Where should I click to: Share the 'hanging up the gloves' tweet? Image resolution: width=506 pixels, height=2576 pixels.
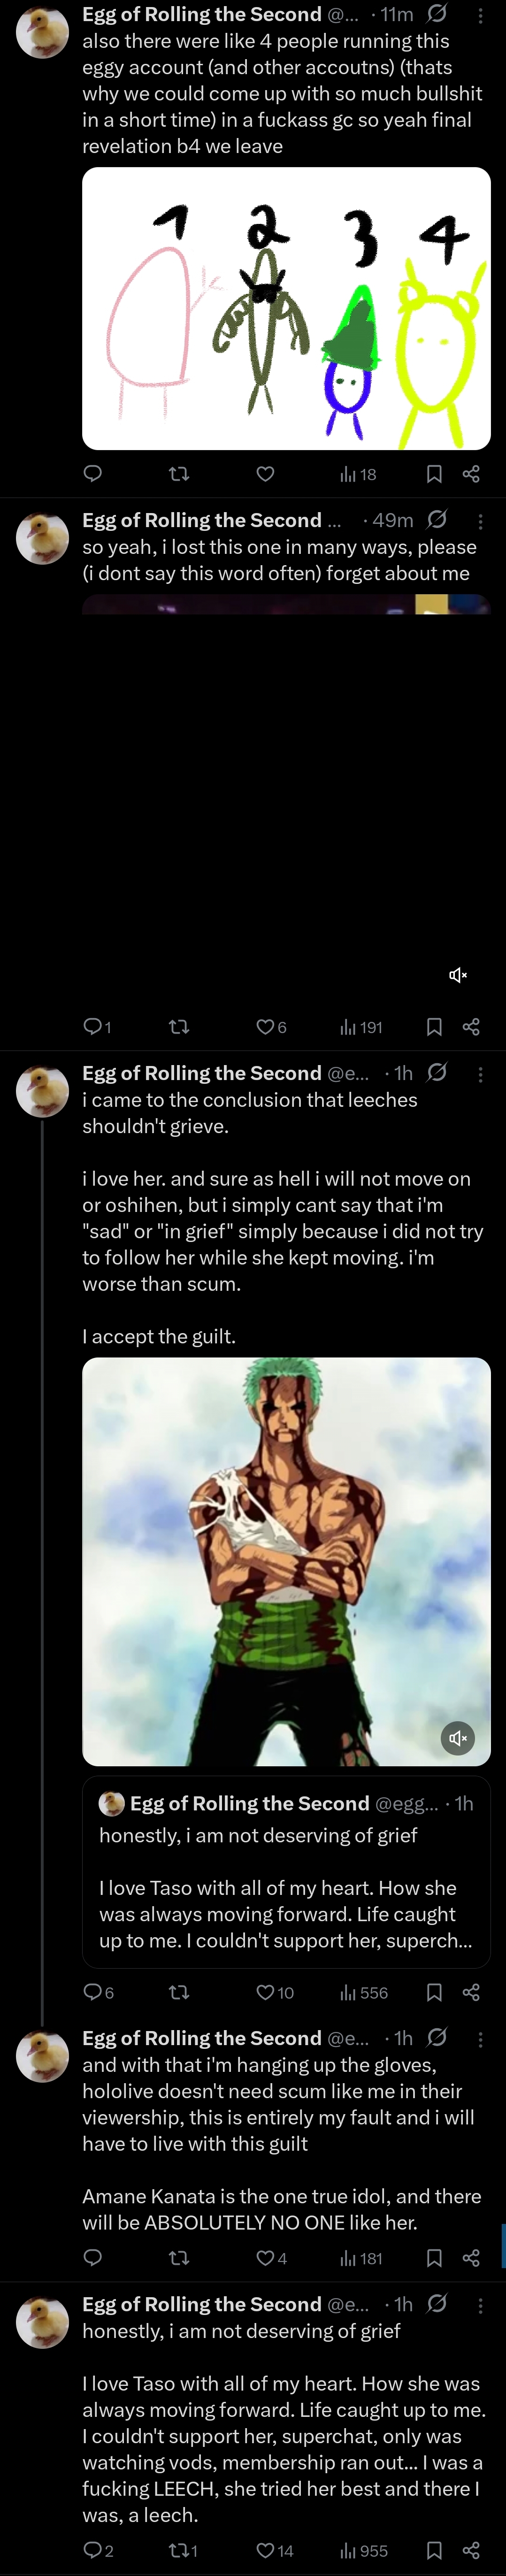click(x=471, y=2258)
